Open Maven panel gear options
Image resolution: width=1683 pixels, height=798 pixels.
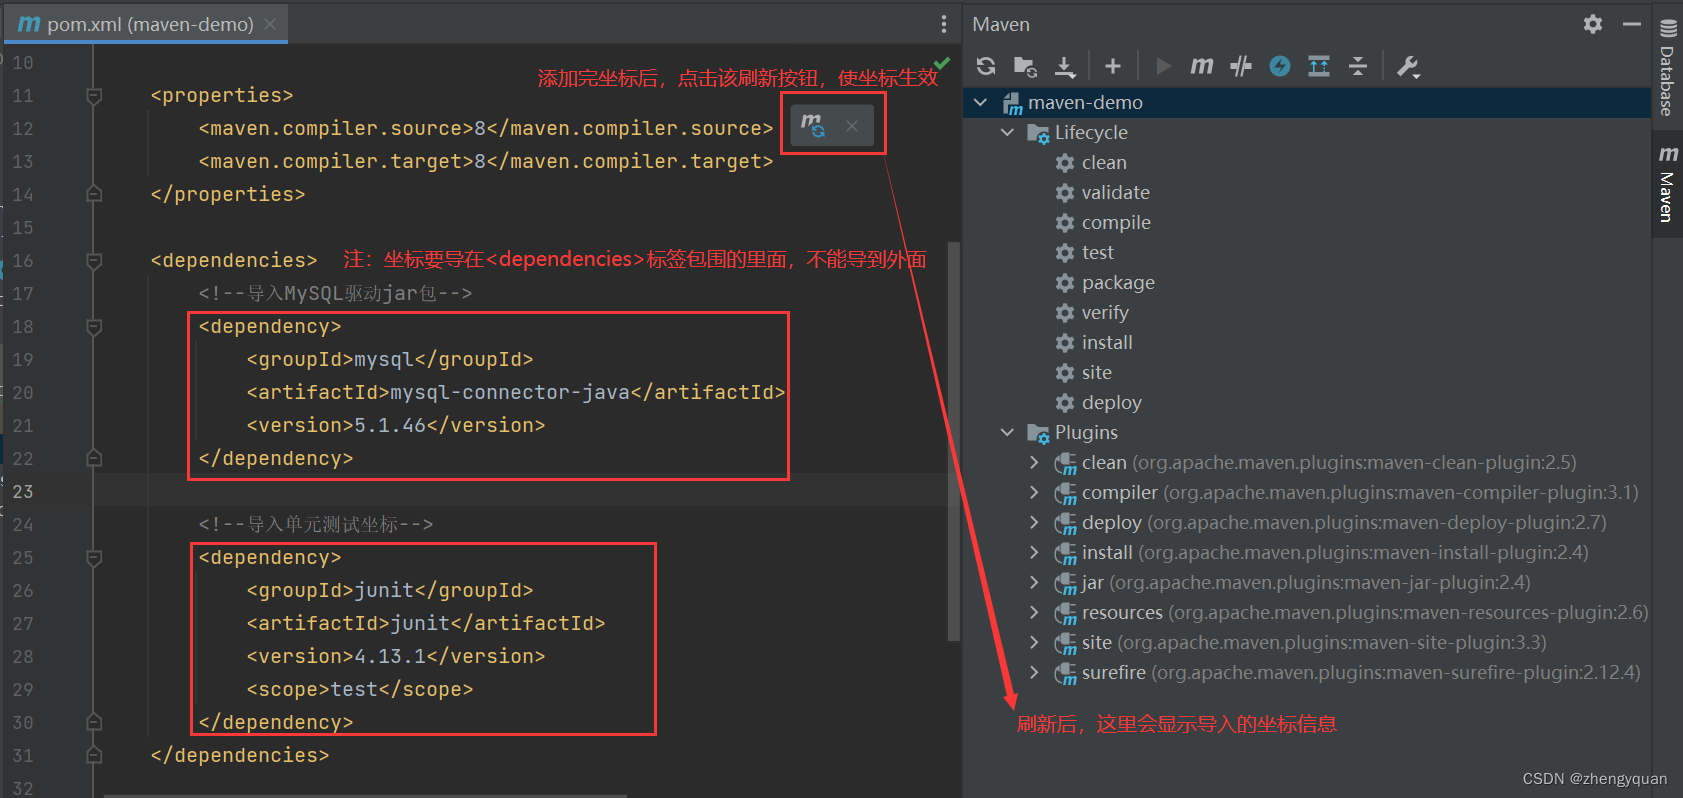(1593, 24)
